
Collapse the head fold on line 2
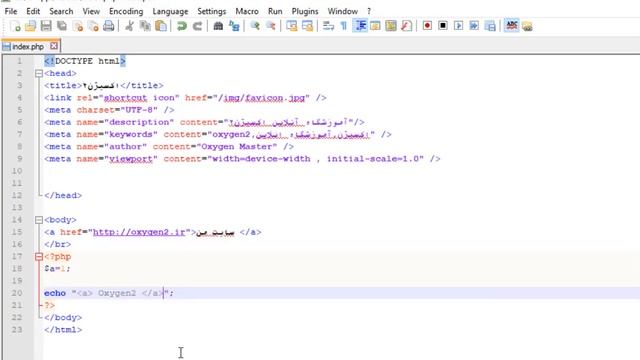(39, 73)
